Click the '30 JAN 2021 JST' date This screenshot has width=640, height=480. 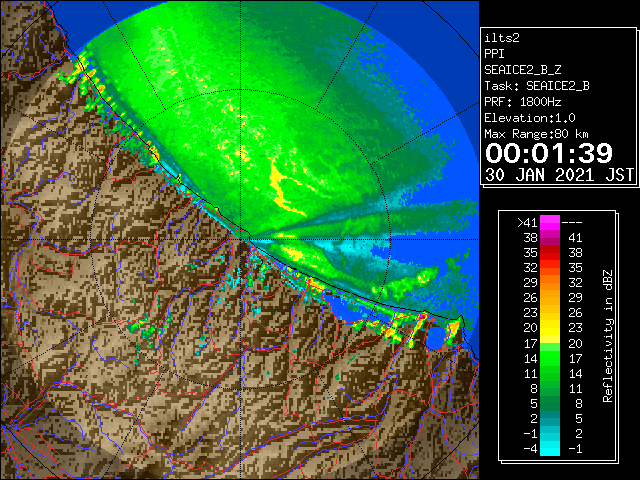coord(559,175)
